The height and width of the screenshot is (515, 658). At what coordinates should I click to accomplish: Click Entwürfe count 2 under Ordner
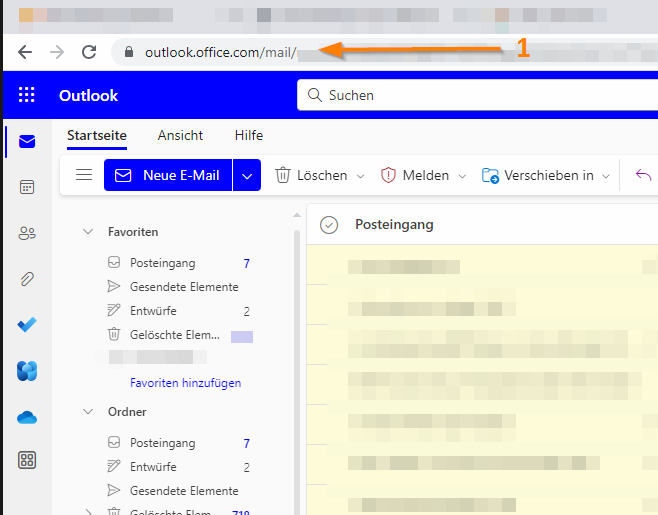(246, 468)
